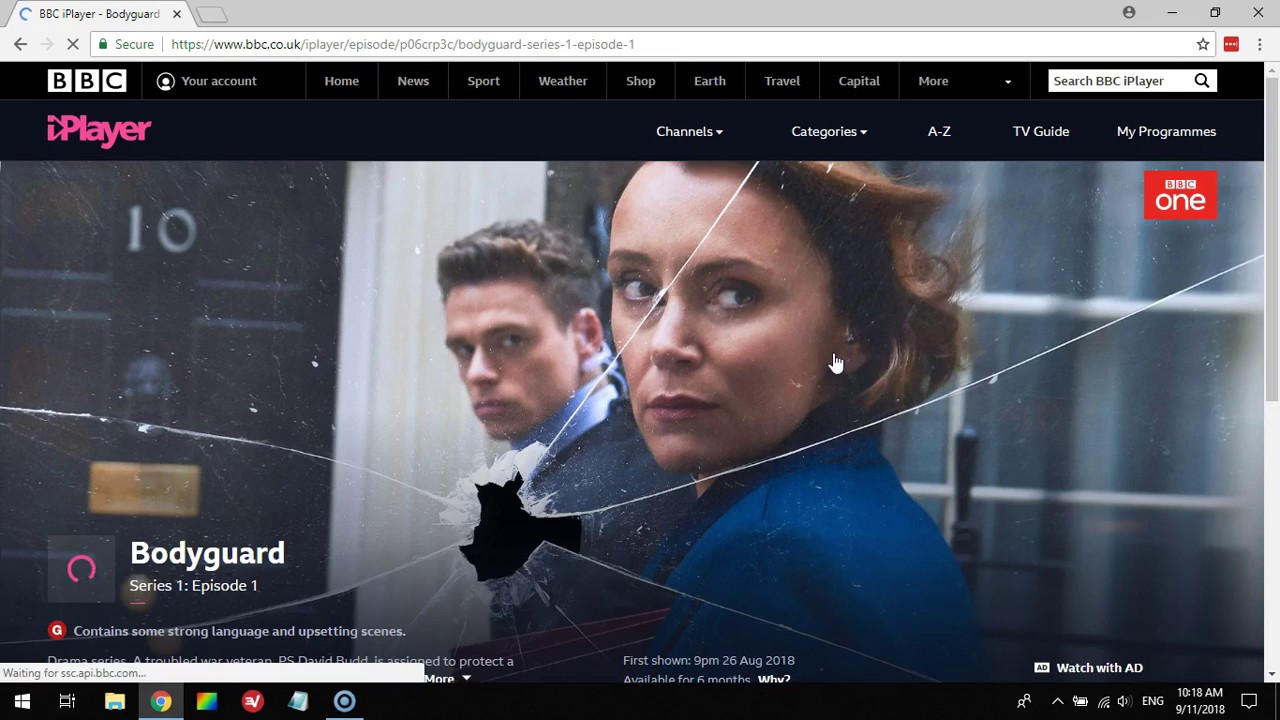1280x720 pixels.
Task: Open the Earth section
Action: (x=710, y=81)
